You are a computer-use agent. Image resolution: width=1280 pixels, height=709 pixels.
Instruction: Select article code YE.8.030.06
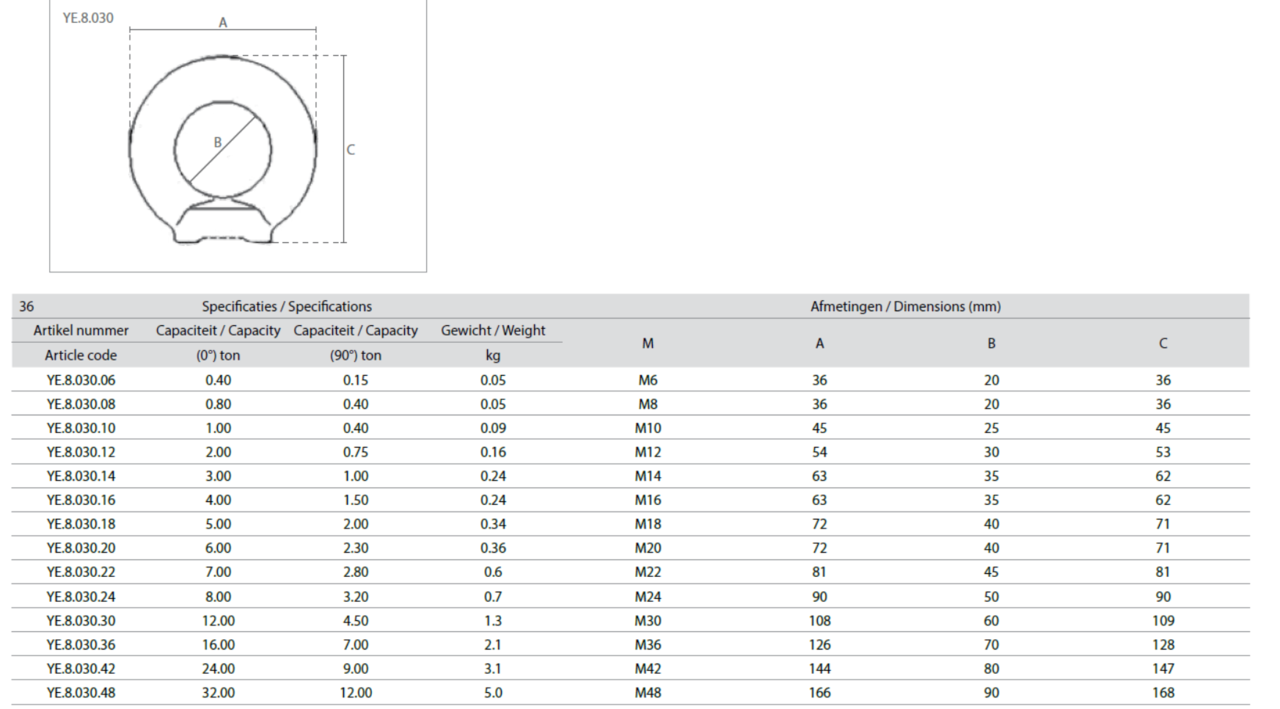click(x=81, y=380)
